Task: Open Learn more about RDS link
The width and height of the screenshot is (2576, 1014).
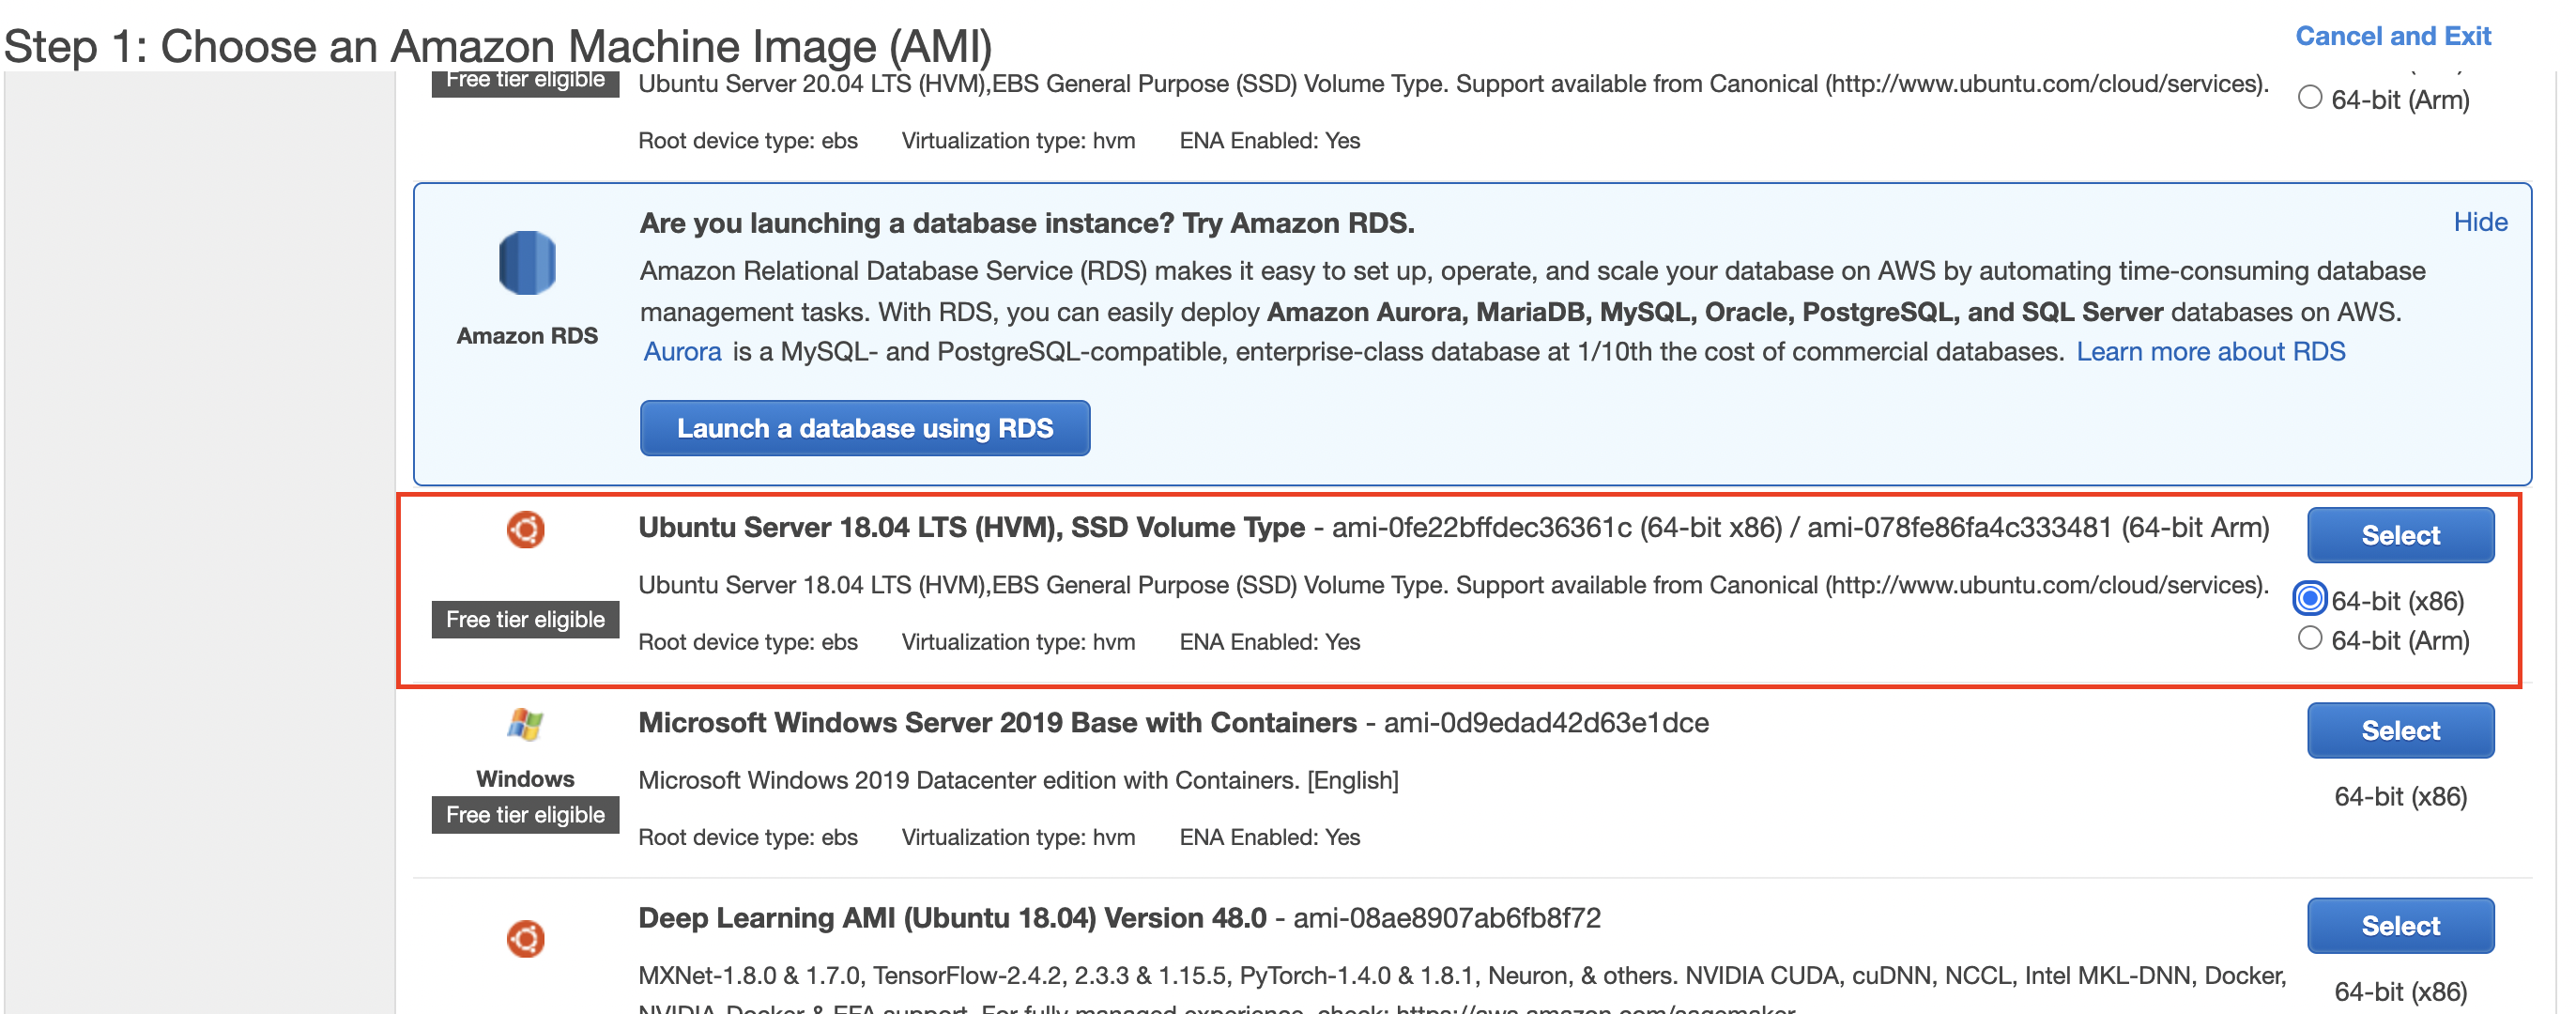Action: (x=2210, y=352)
